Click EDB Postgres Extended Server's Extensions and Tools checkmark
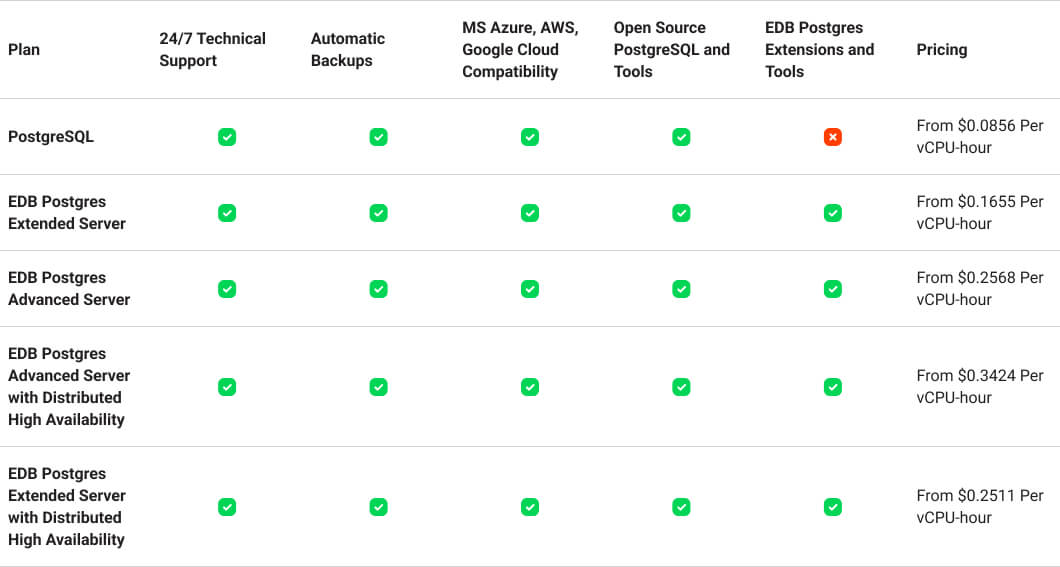The height and width of the screenshot is (567, 1060). [x=832, y=213]
